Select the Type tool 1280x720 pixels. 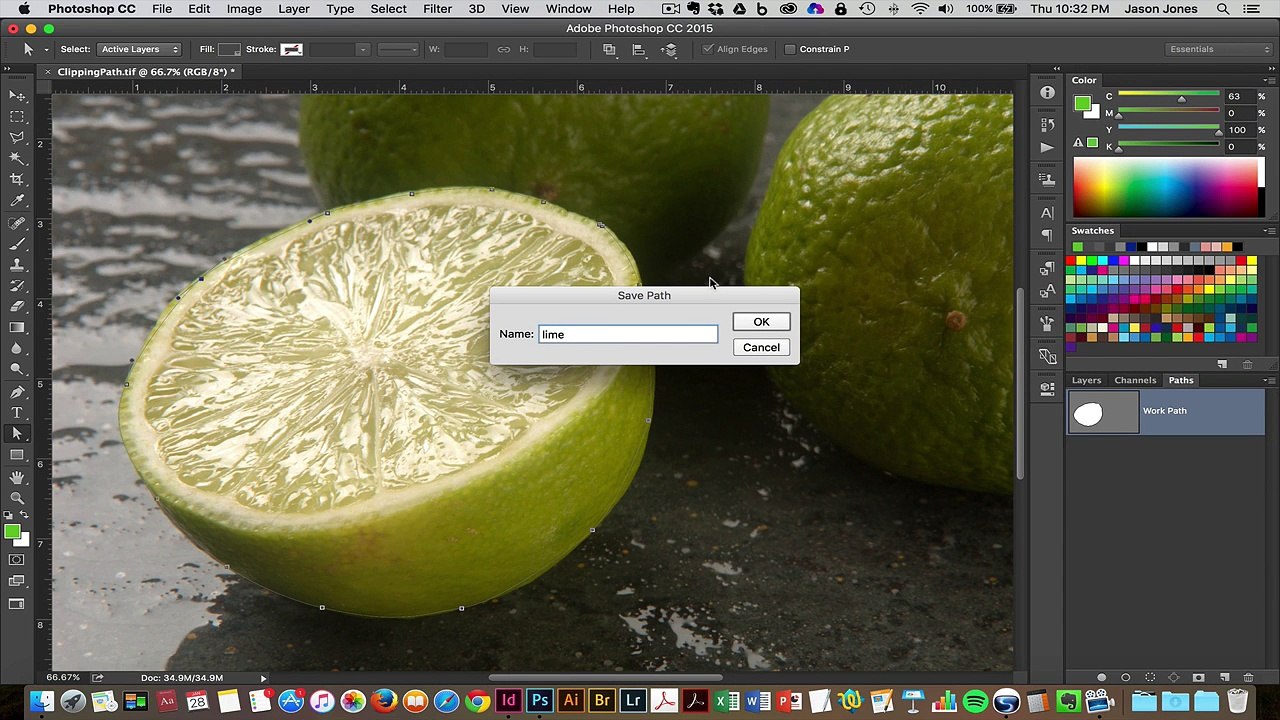pyautogui.click(x=17, y=413)
